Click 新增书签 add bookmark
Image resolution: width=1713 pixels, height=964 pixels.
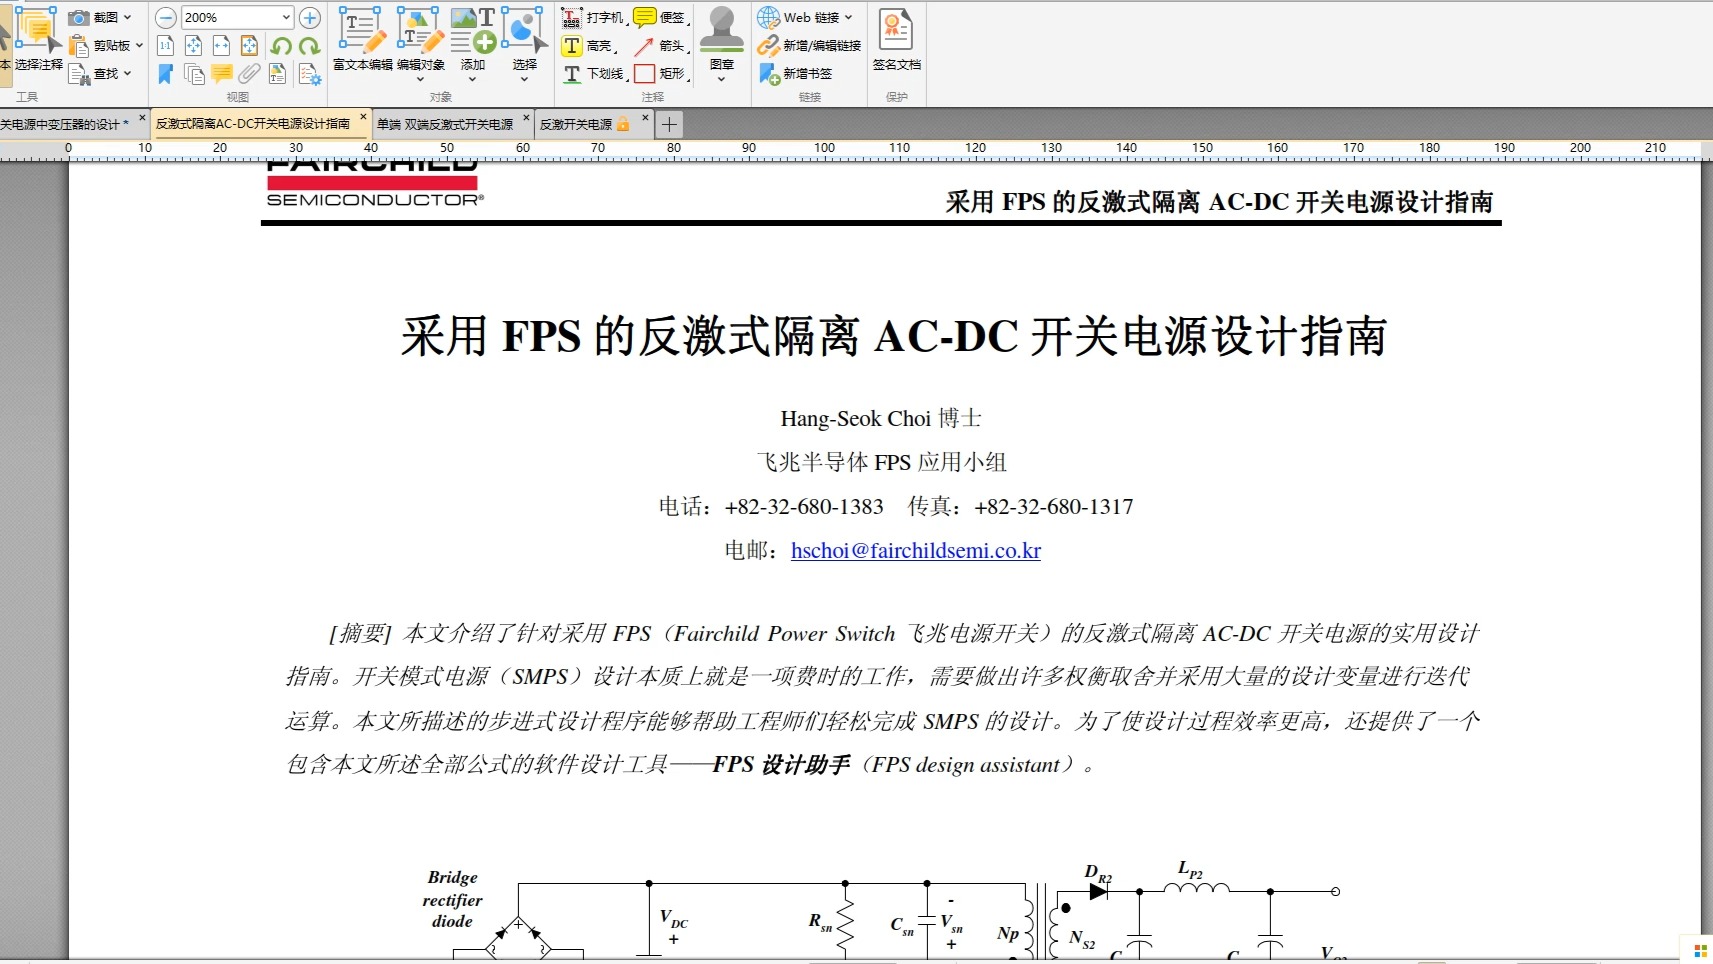pyautogui.click(x=795, y=73)
